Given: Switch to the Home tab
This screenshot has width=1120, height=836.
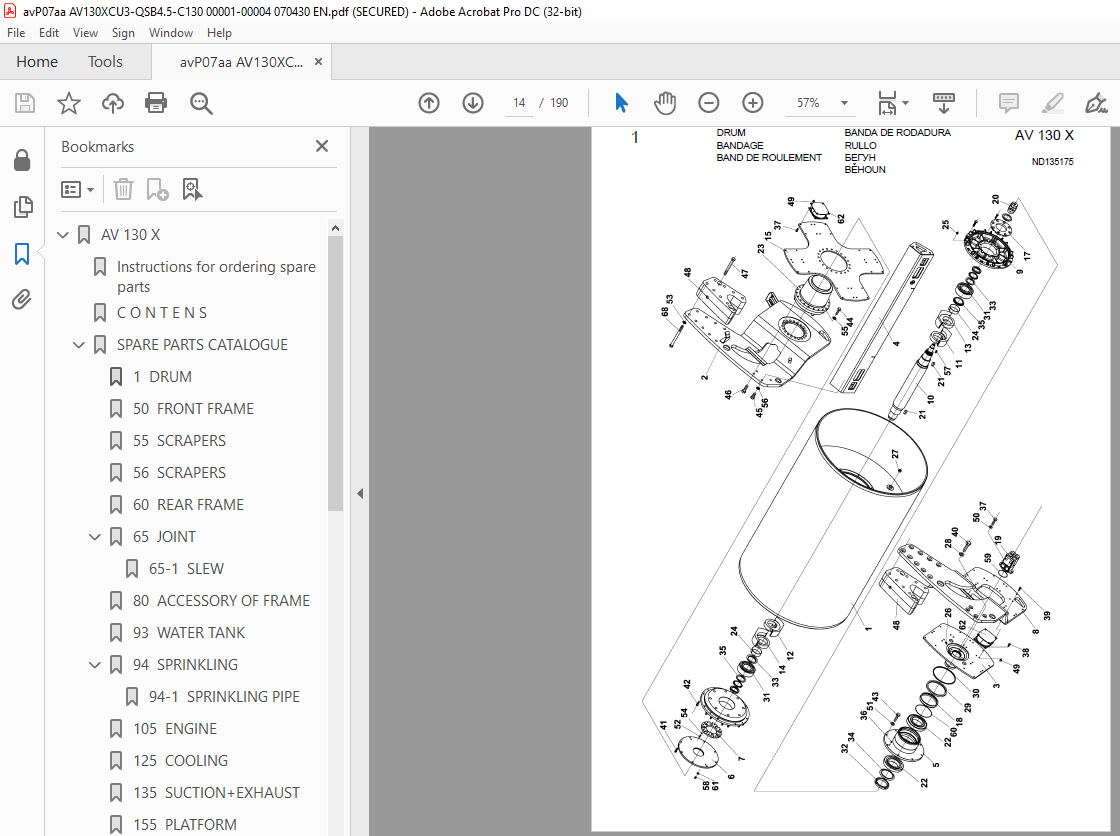Looking at the screenshot, I should (37, 62).
